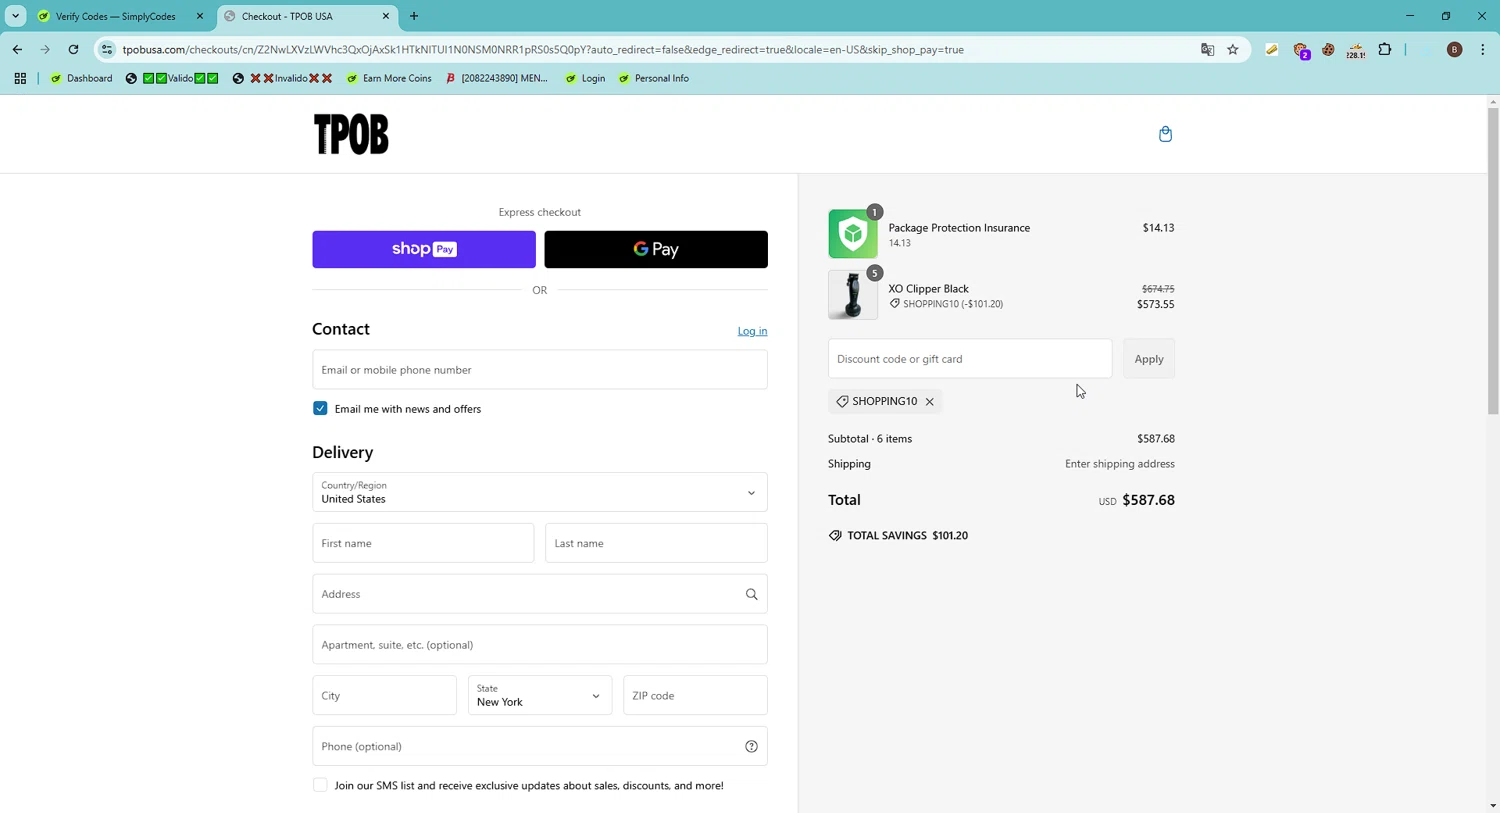Click the Package Protection Insurance thumbnail
Image resolution: width=1500 pixels, height=813 pixels.
pos(853,234)
